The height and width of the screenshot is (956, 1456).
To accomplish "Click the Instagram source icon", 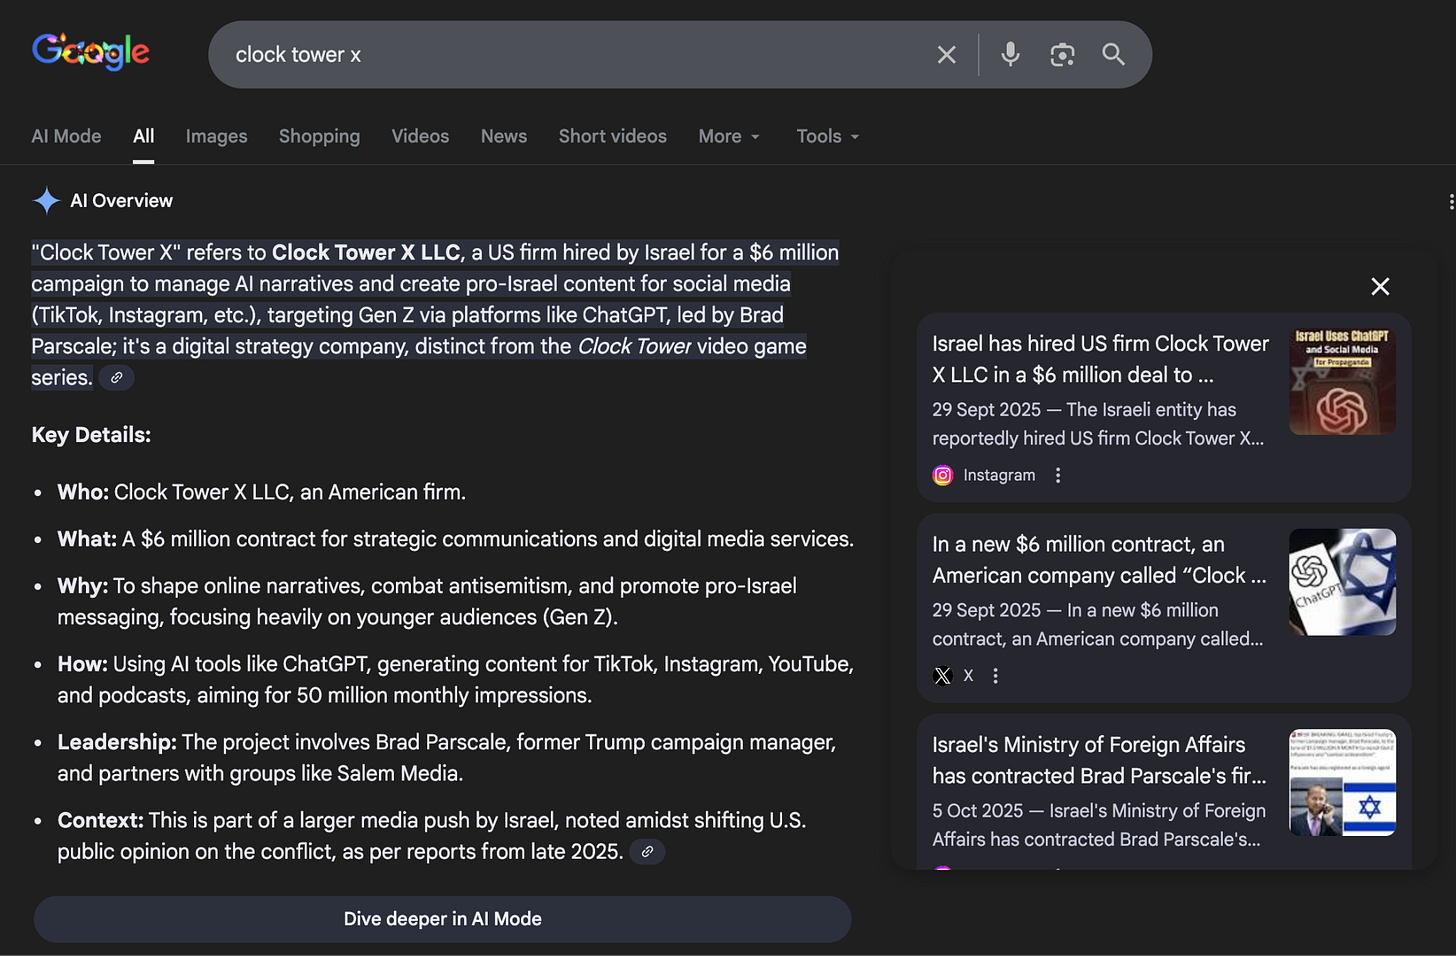I will (942, 476).
